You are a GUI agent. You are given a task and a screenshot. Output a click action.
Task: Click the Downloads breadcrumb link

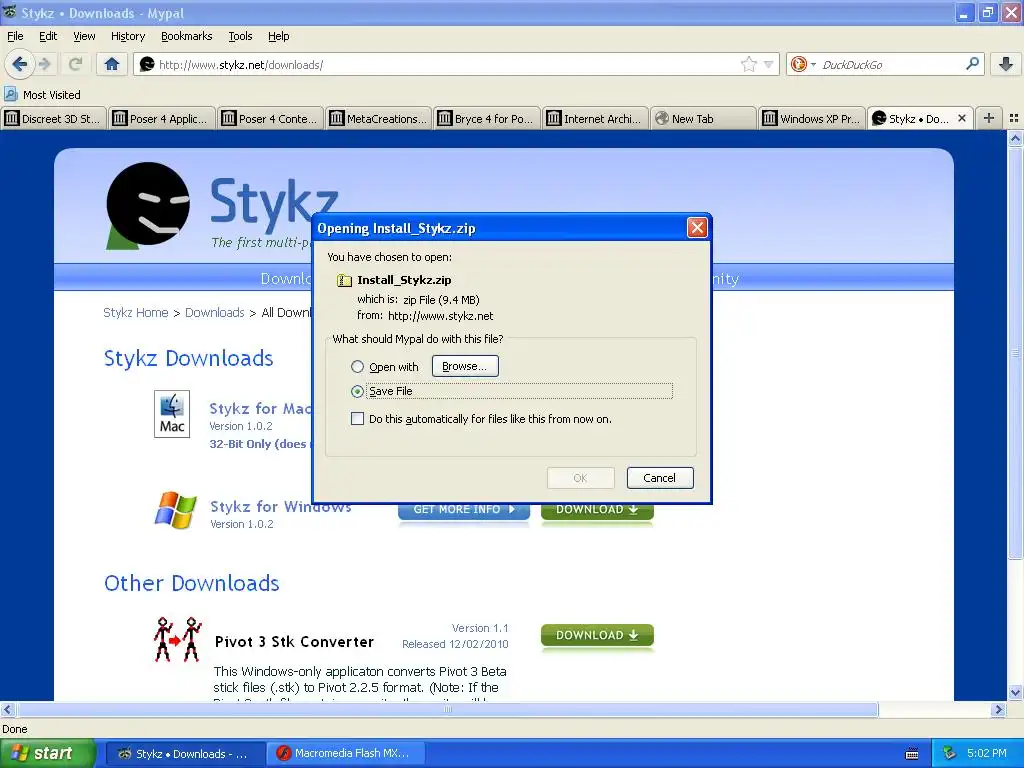coord(215,313)
